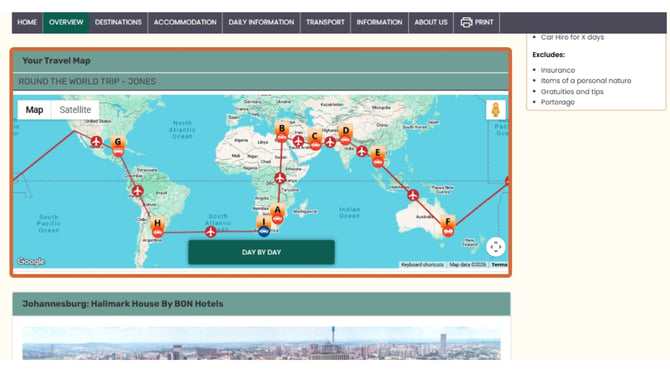Open Transport section
The image size is (670, 372).
click(325, 22)
